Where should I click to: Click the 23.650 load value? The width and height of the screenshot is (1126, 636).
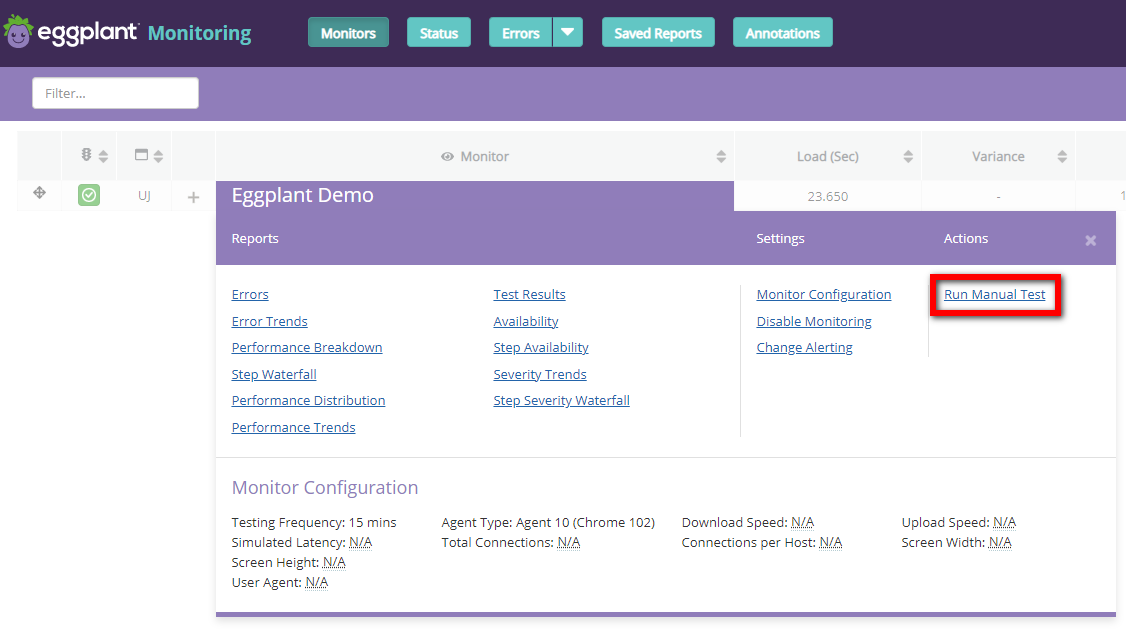(827, 196)
